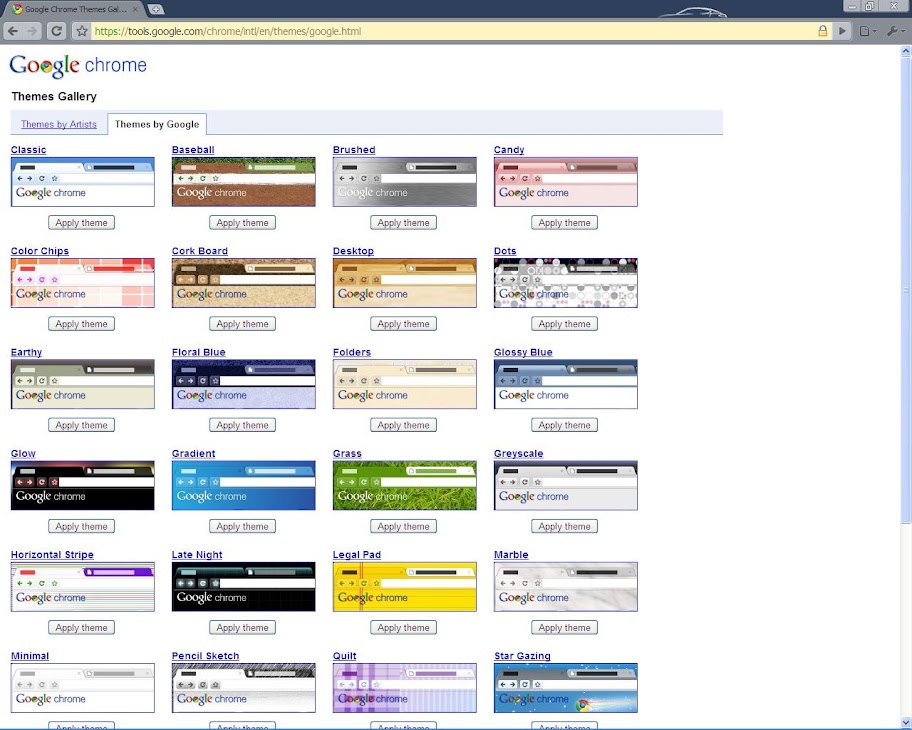The width and height of the screenshot is (912, 730).
Task: Open the Star Gazing theme link
Action: point(522,656)
